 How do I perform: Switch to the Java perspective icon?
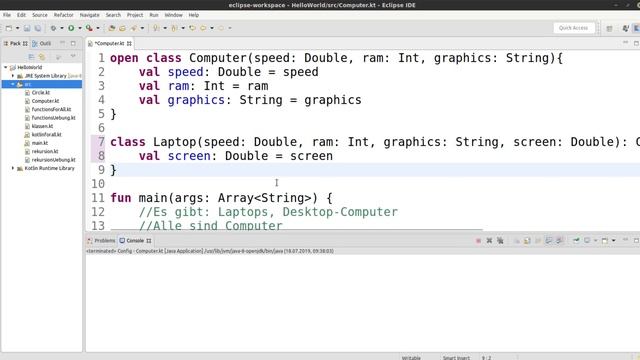(x=626, y=28)
